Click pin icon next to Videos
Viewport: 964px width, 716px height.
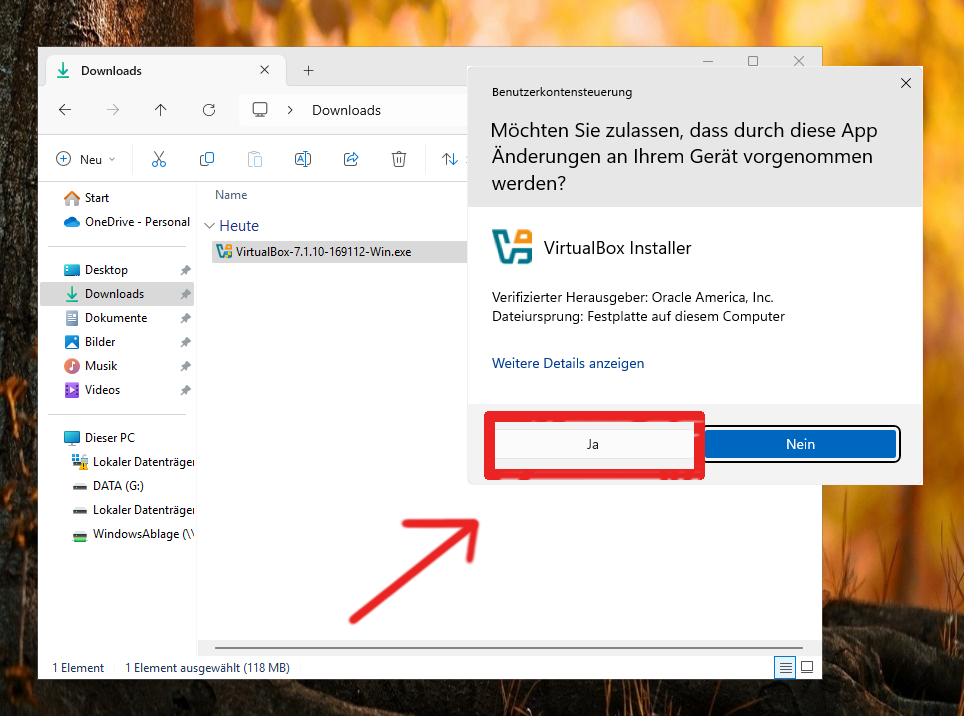tap(185, 390)
